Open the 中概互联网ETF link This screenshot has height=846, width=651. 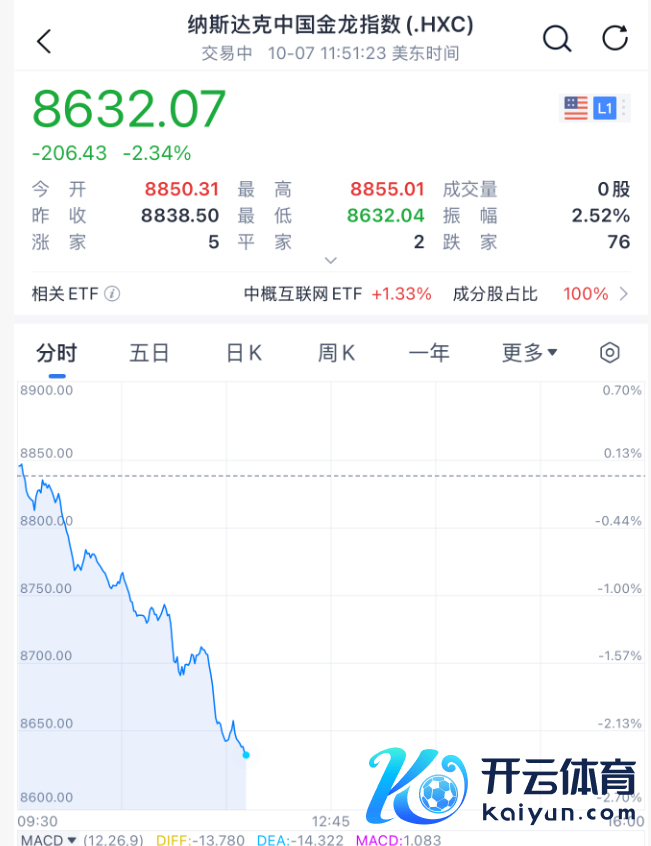pos(303,294)
